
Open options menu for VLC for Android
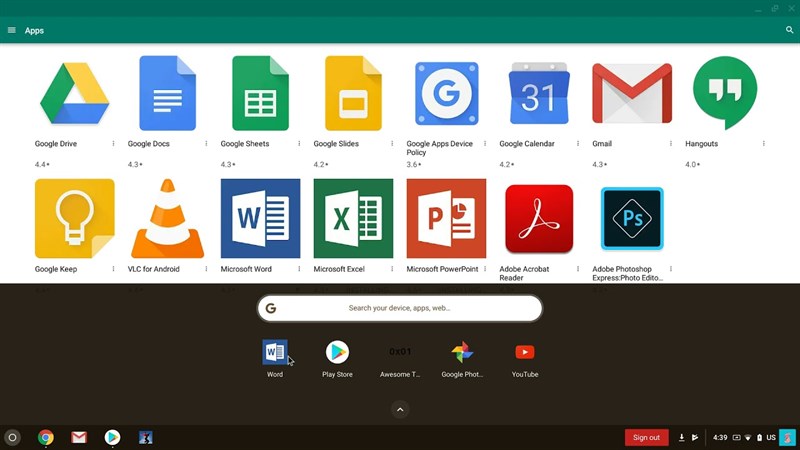[206, 268]
